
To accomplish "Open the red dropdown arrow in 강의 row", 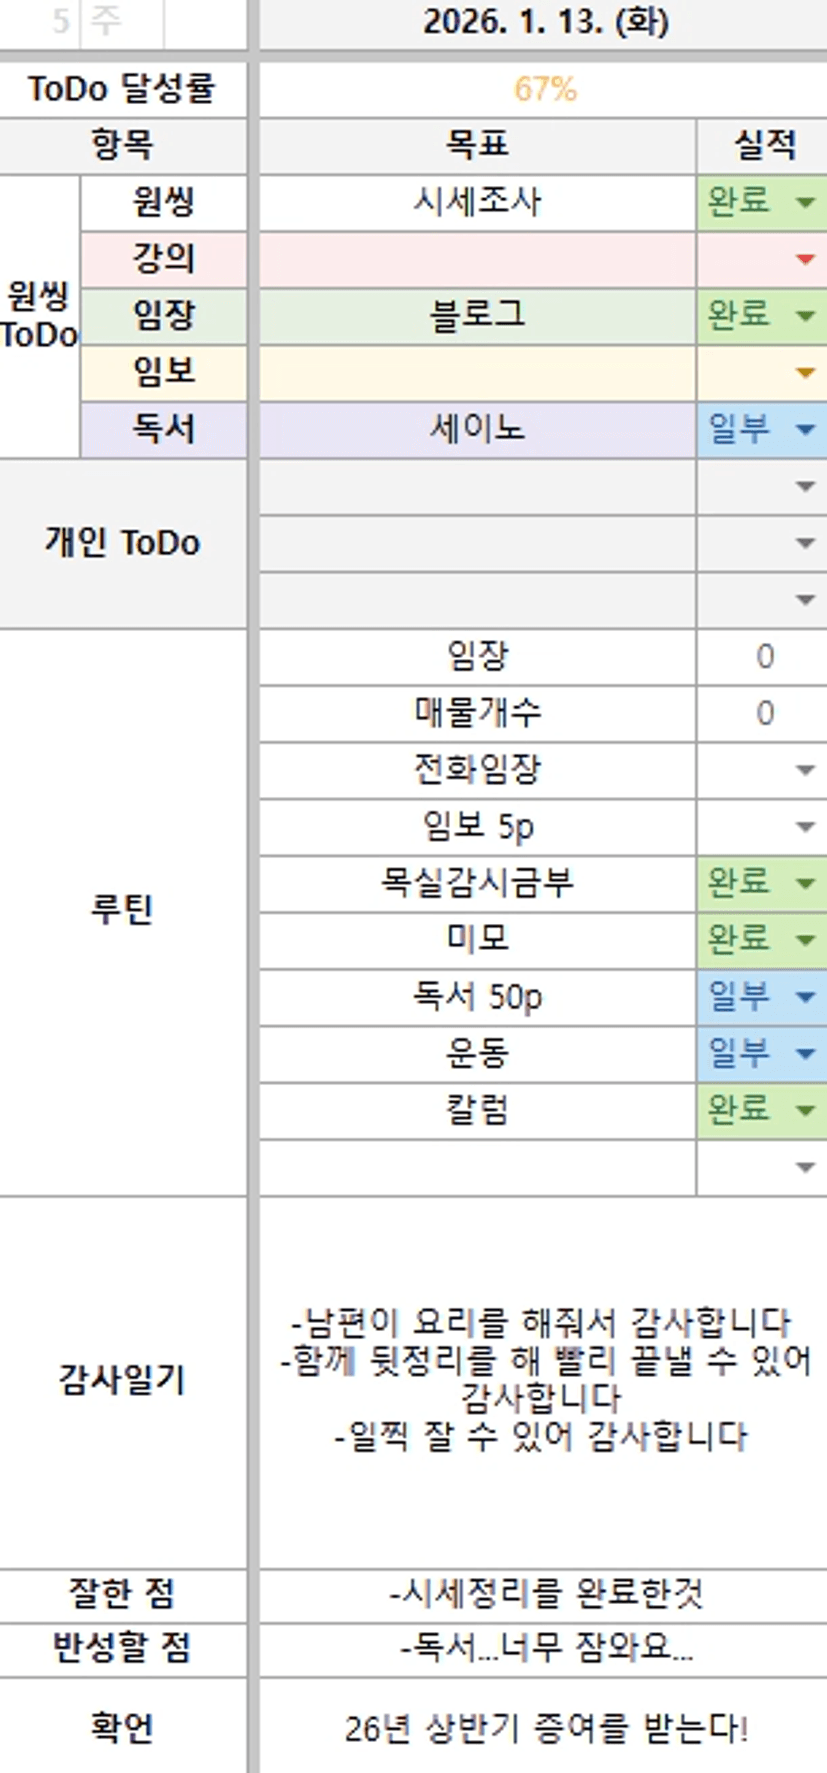I will 805,260.
